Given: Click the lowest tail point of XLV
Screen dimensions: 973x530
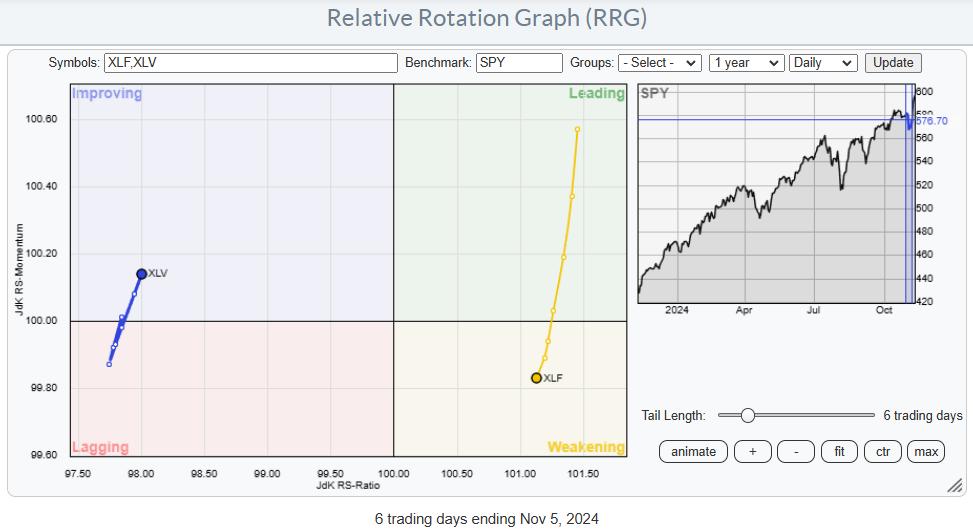Looking at the screenshot, I should click(109, 364).
